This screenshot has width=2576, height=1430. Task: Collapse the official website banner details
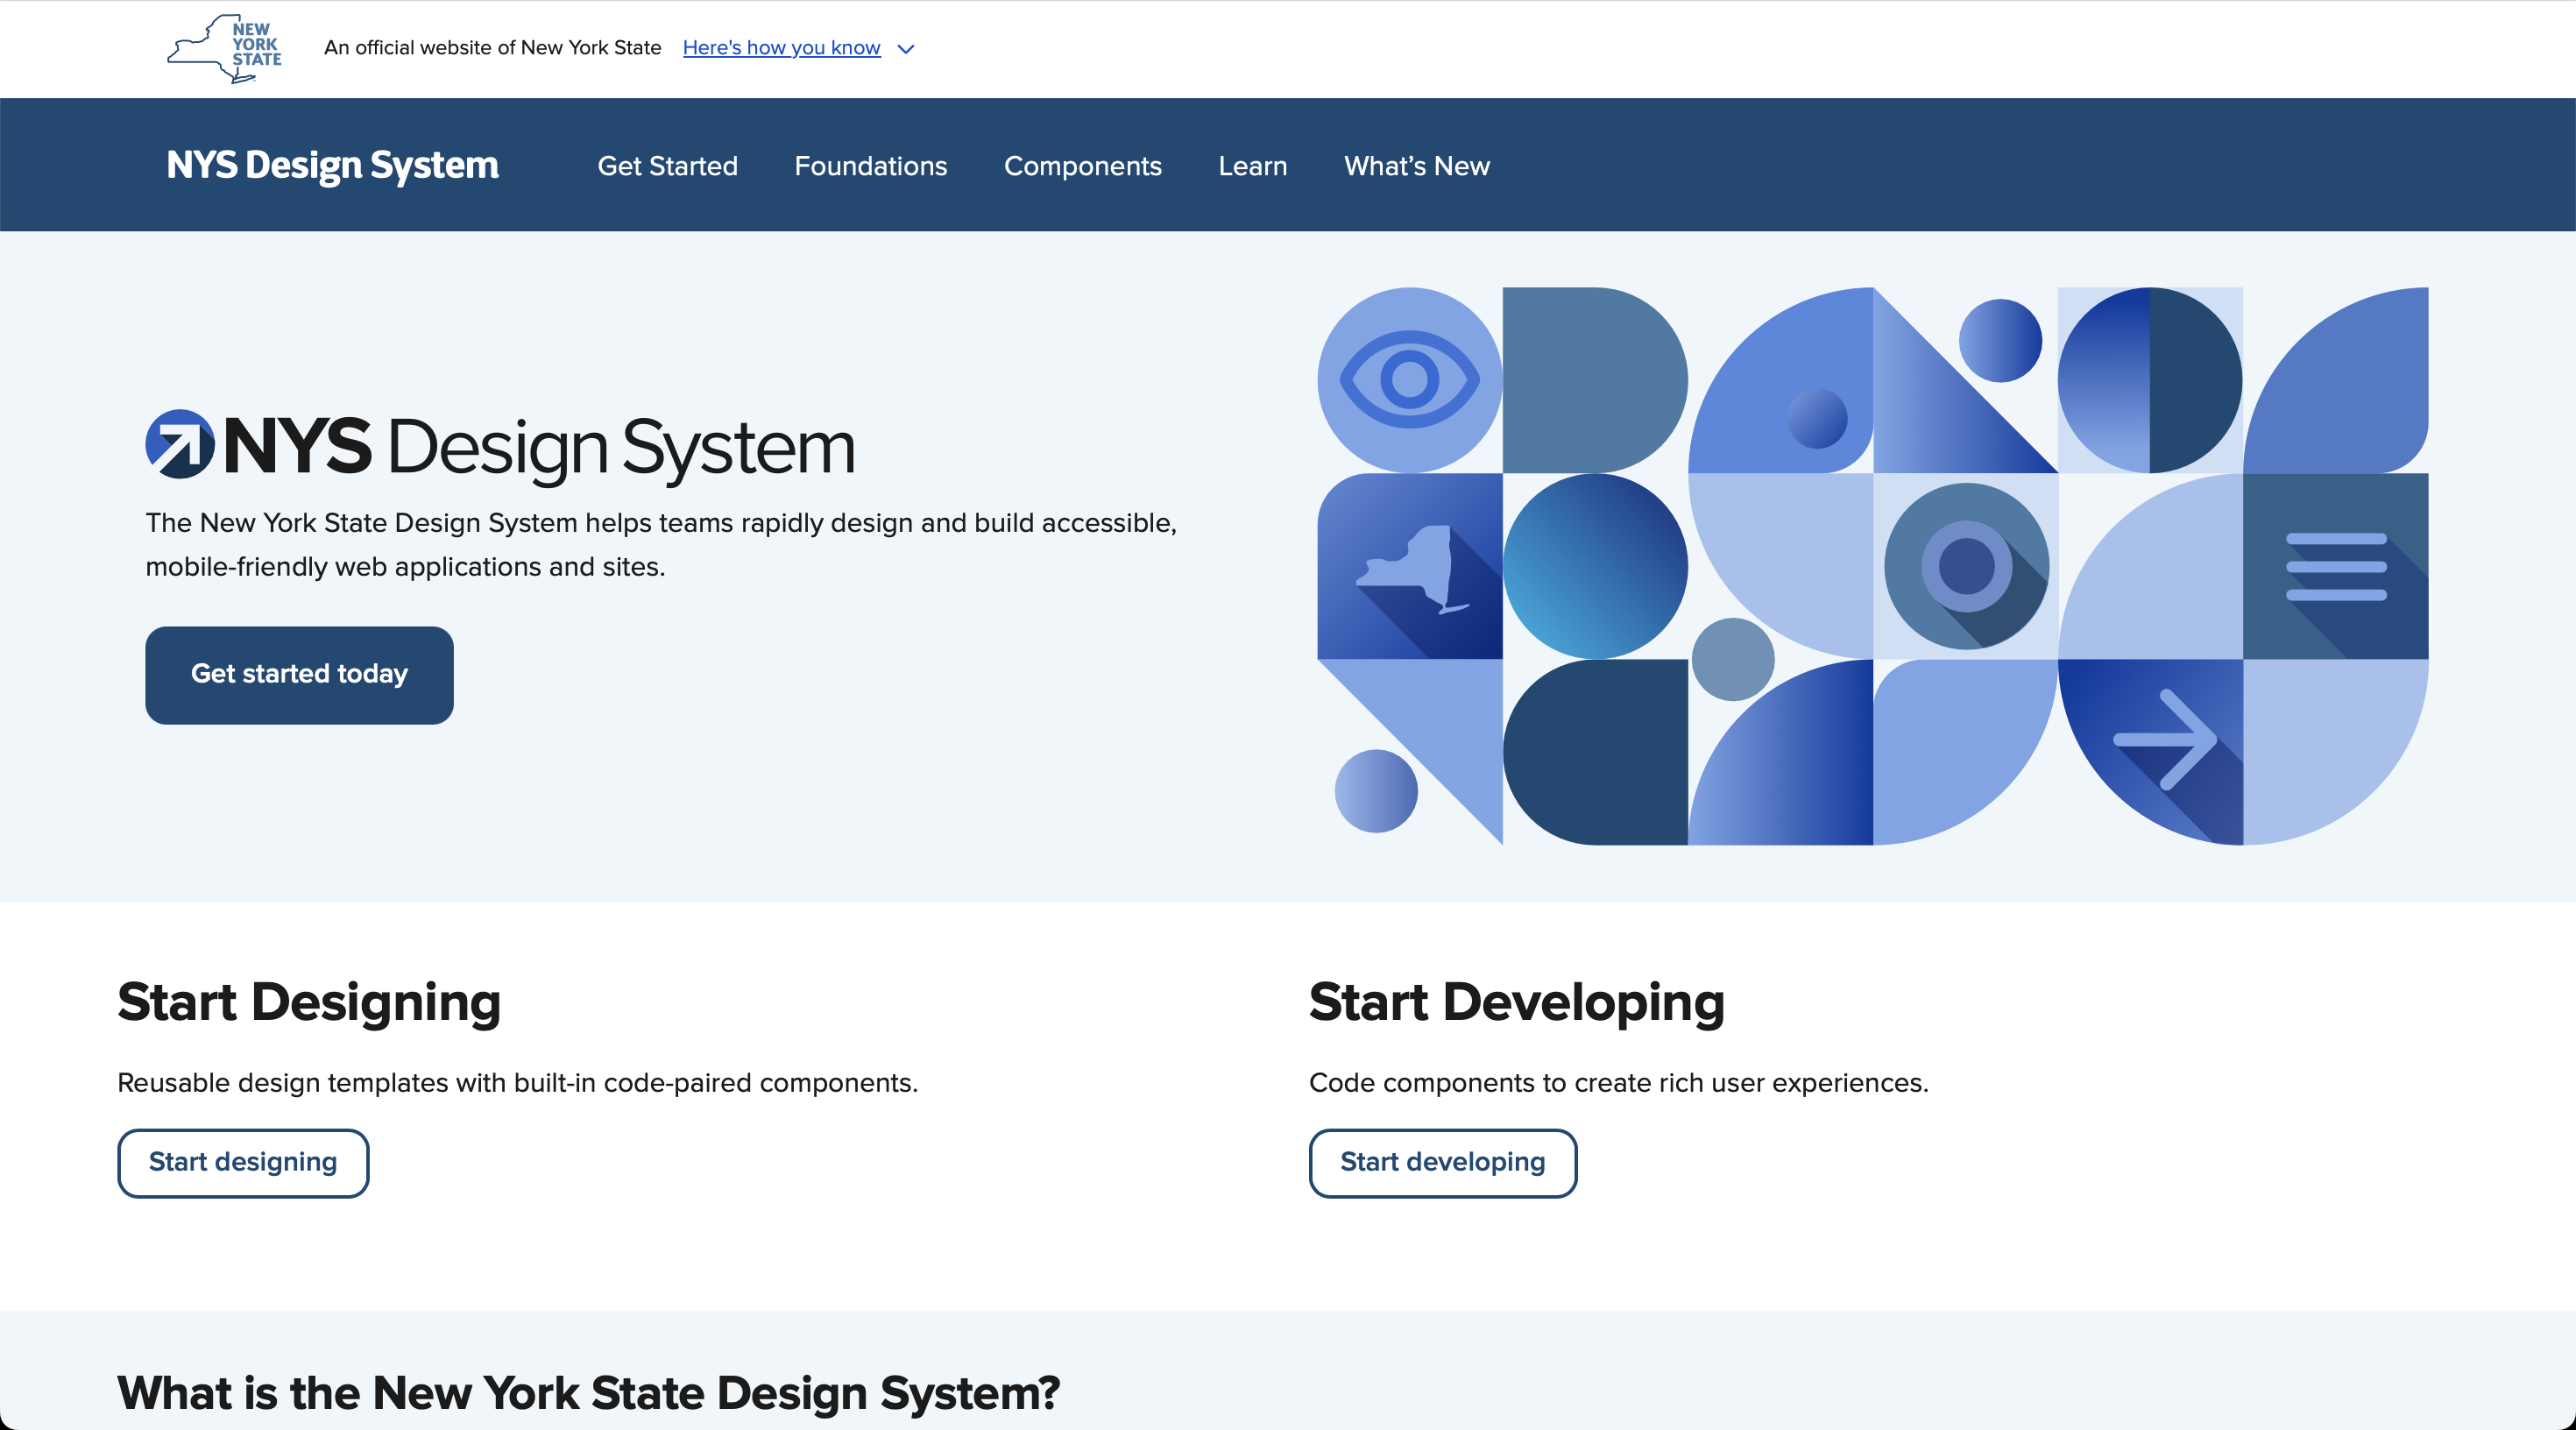point(907,49)
